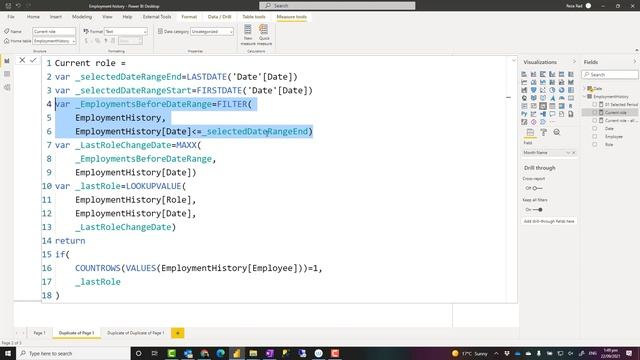This screenshot has width=640, height=360.
Task: Select the Line chart visual
Action: (524, 82)
